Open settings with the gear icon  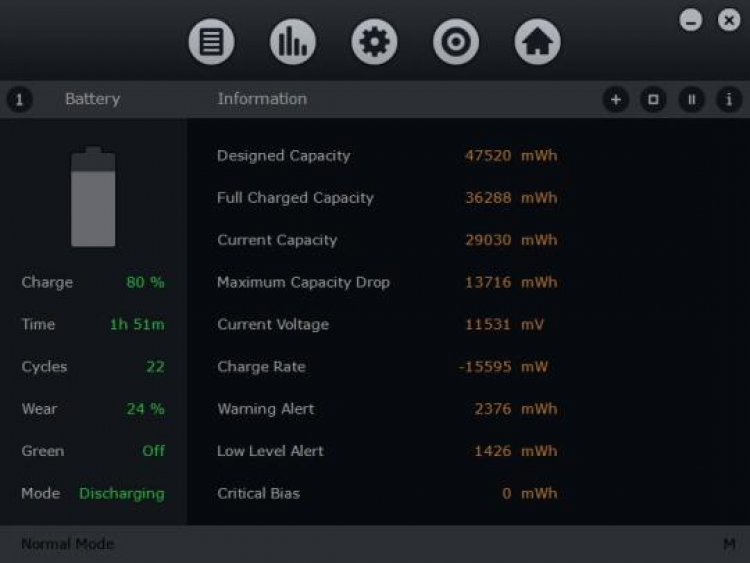click(x=374, y=42)
